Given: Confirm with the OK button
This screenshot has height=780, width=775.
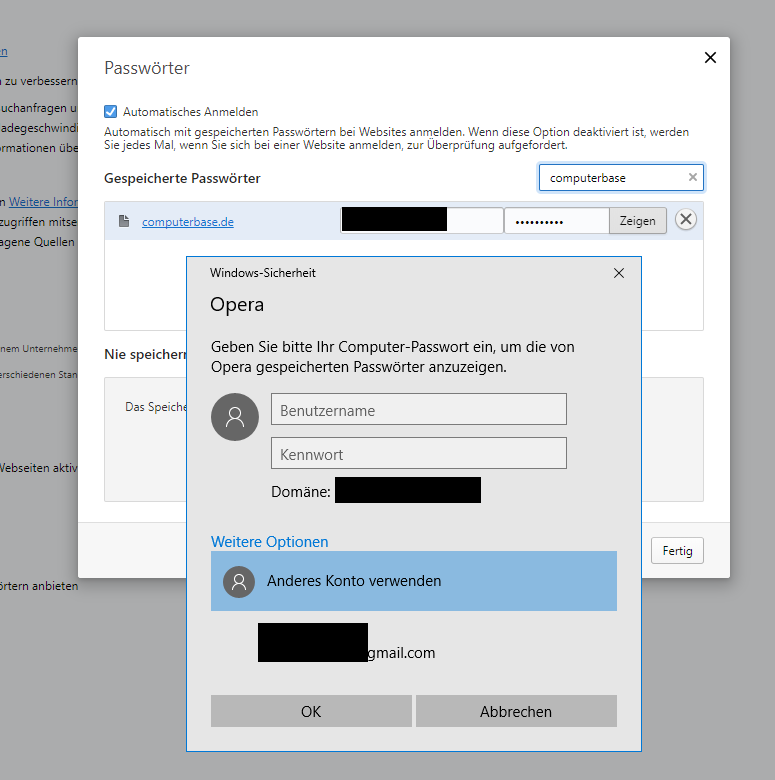Looking at the screenshot, I should tap(311, 711).
